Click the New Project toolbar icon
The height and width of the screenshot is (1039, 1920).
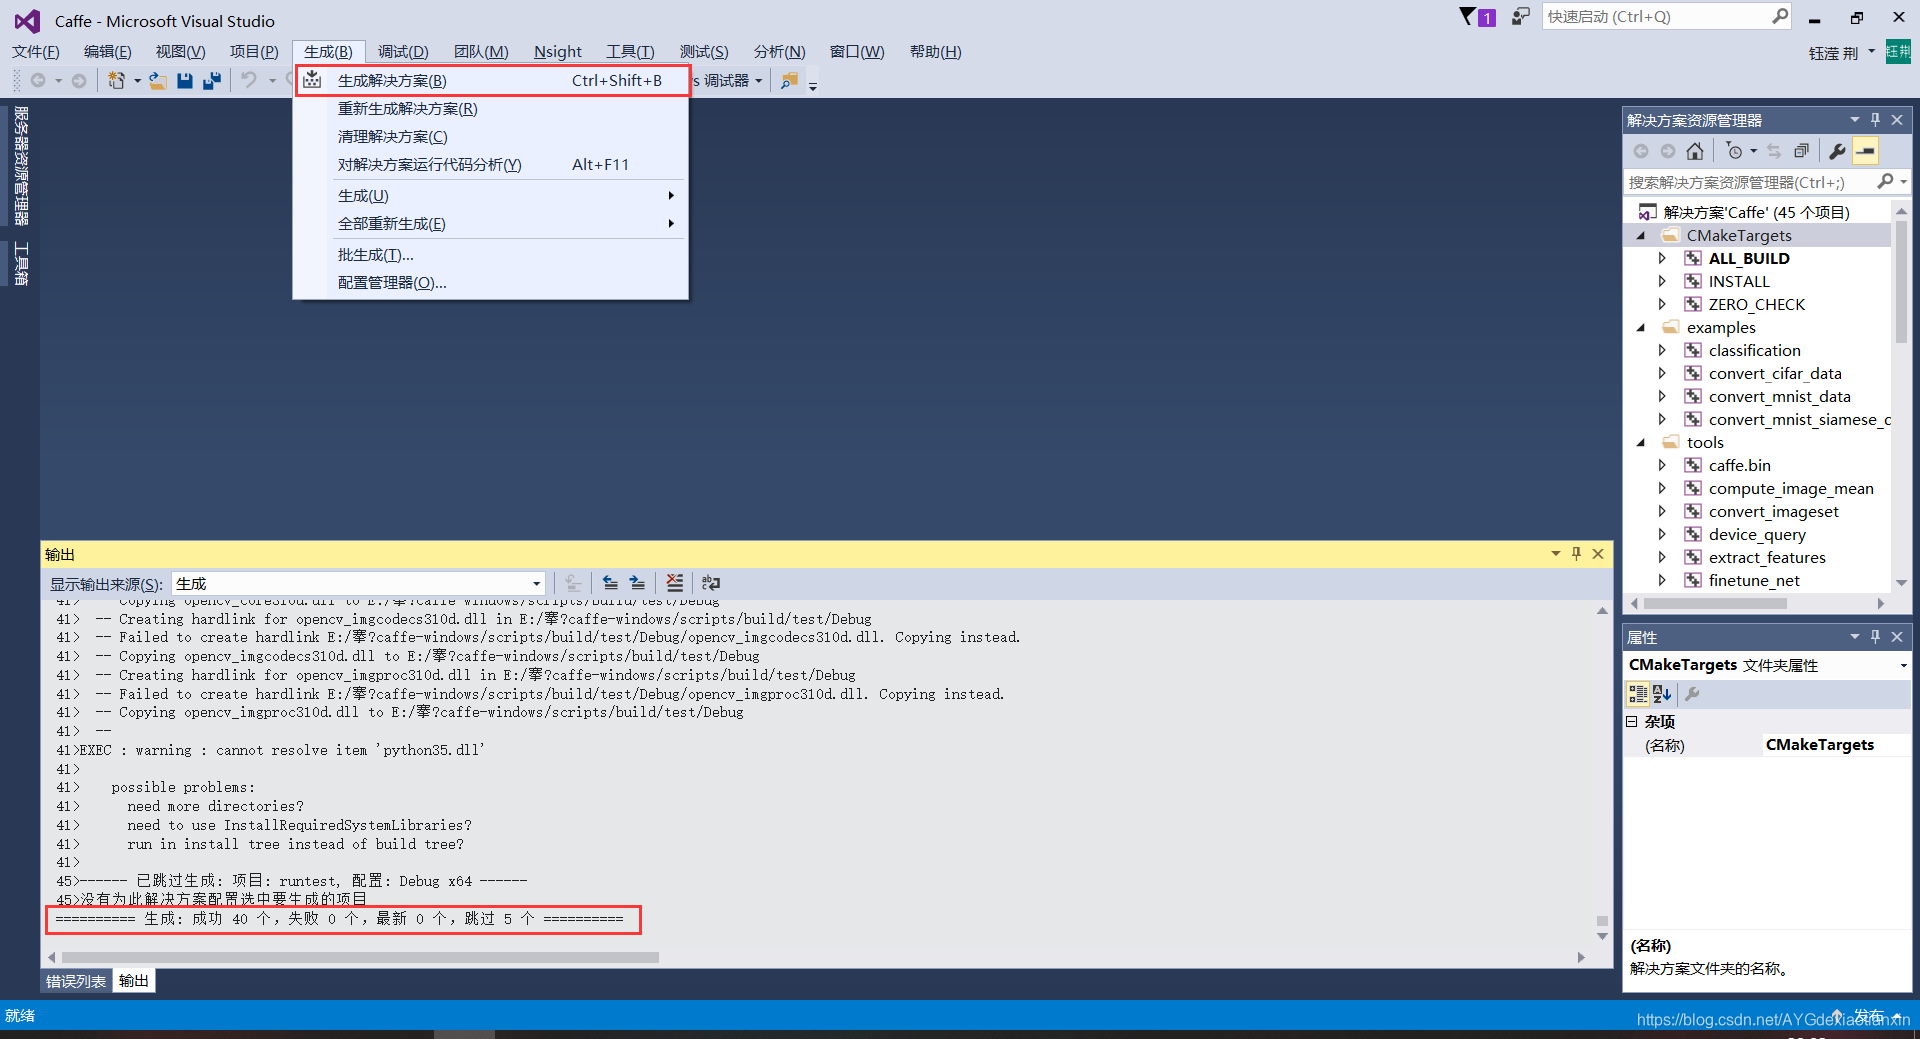117,80
